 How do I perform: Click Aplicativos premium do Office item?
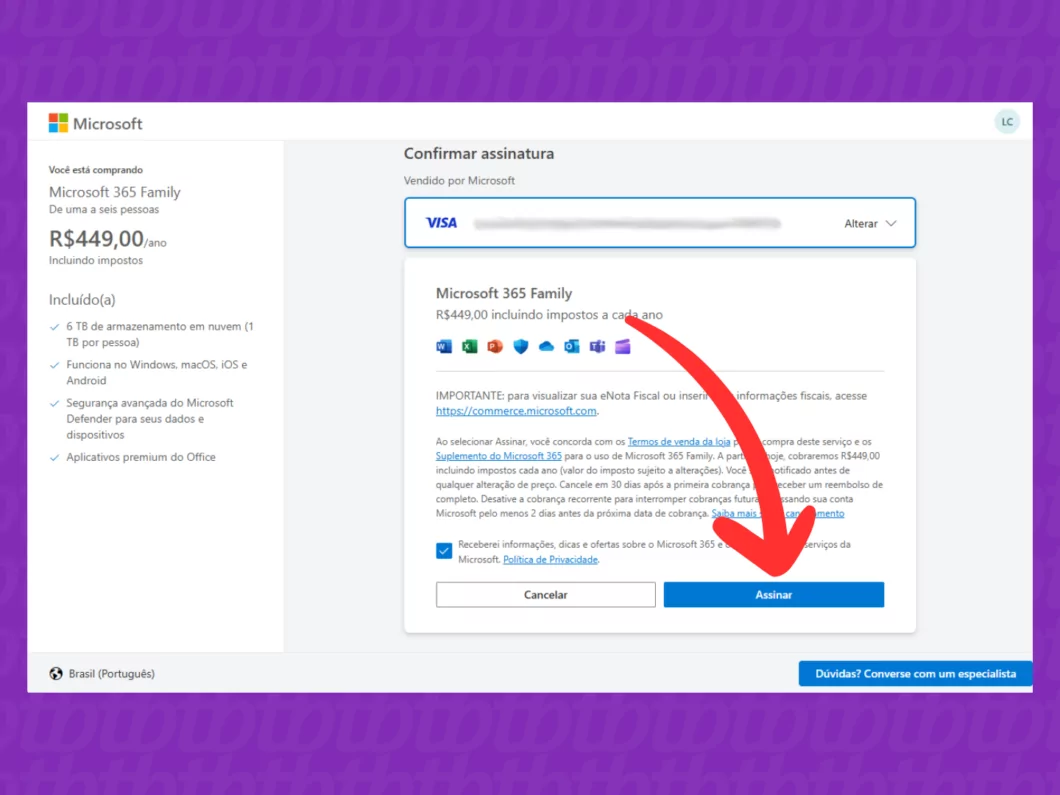click(x=141, y=457)
